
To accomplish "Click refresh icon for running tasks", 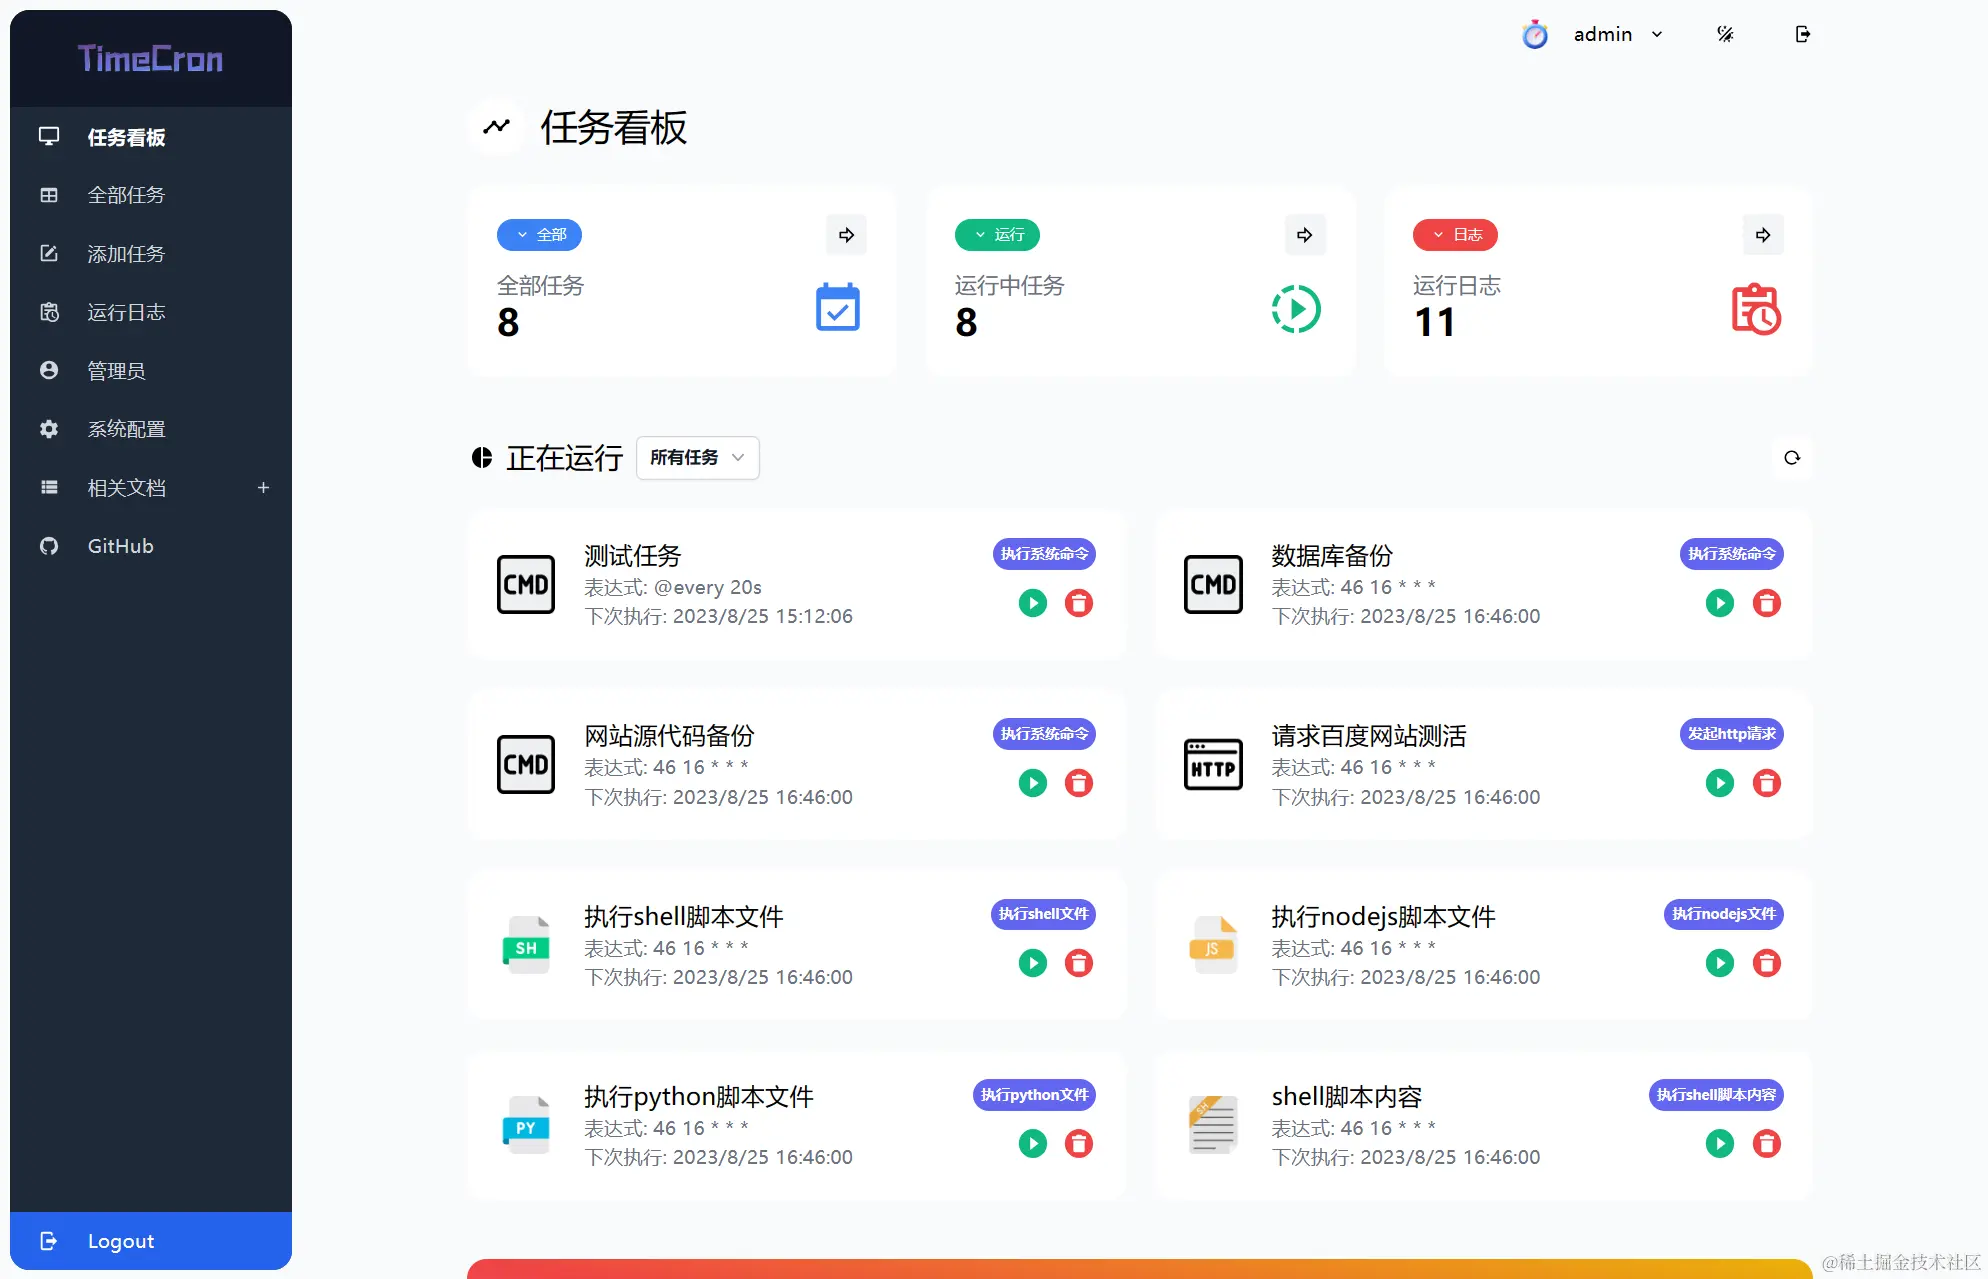I will tap(1791, 458).
